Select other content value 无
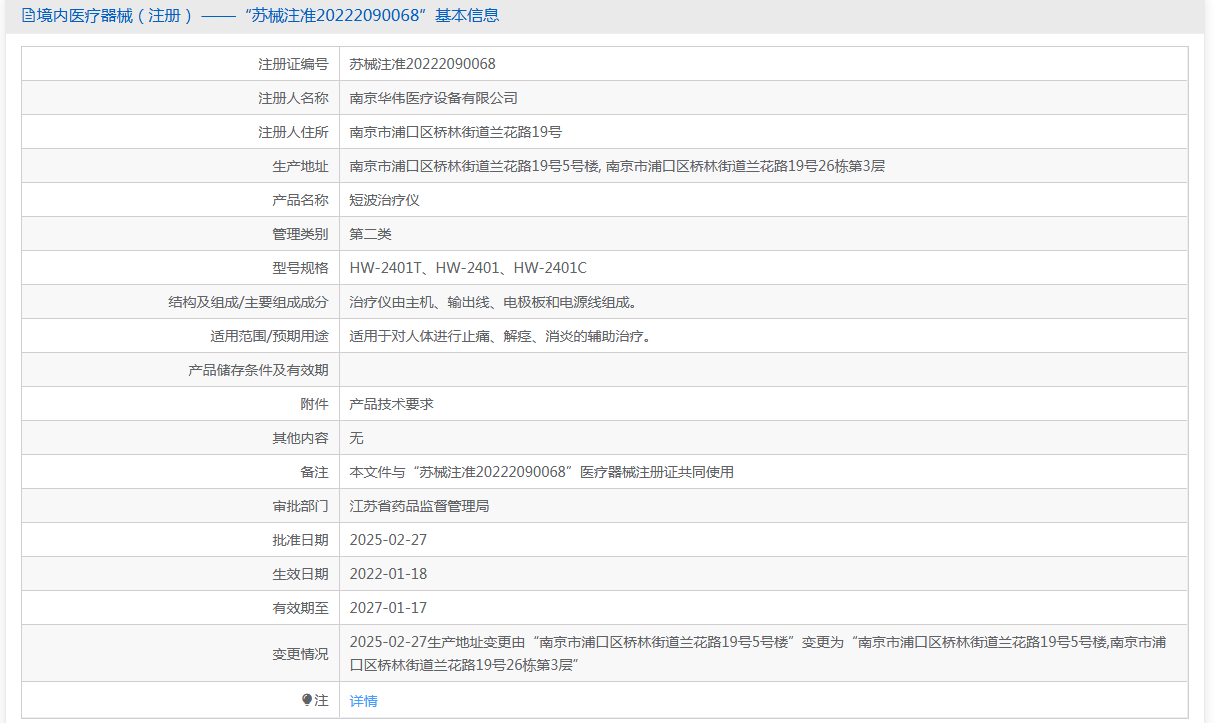The height and width of the screenshot is (723, 1228). [x=357, y=438]
